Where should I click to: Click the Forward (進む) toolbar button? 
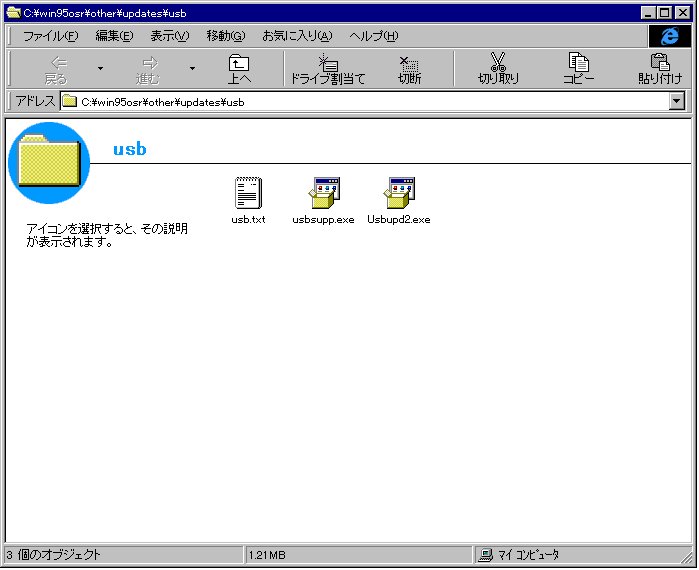(148, 70)
